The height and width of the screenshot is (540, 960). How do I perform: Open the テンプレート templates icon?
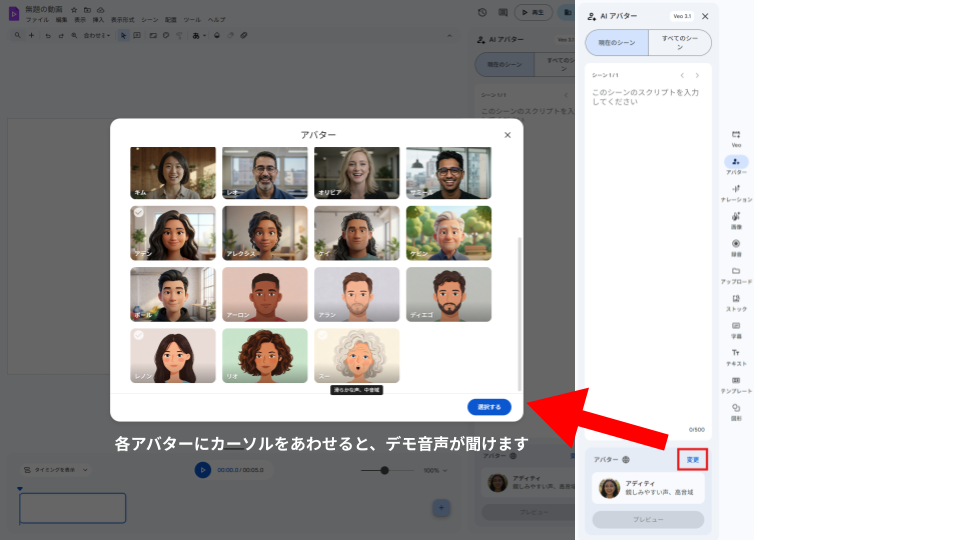click(736, 381)
